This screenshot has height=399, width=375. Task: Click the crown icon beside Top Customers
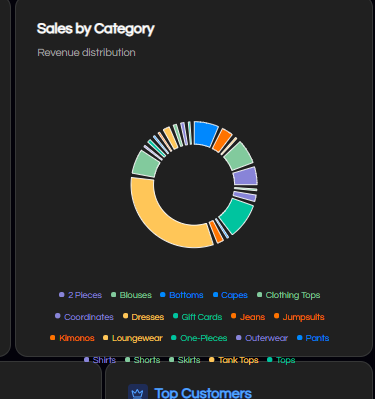point(138,393)
